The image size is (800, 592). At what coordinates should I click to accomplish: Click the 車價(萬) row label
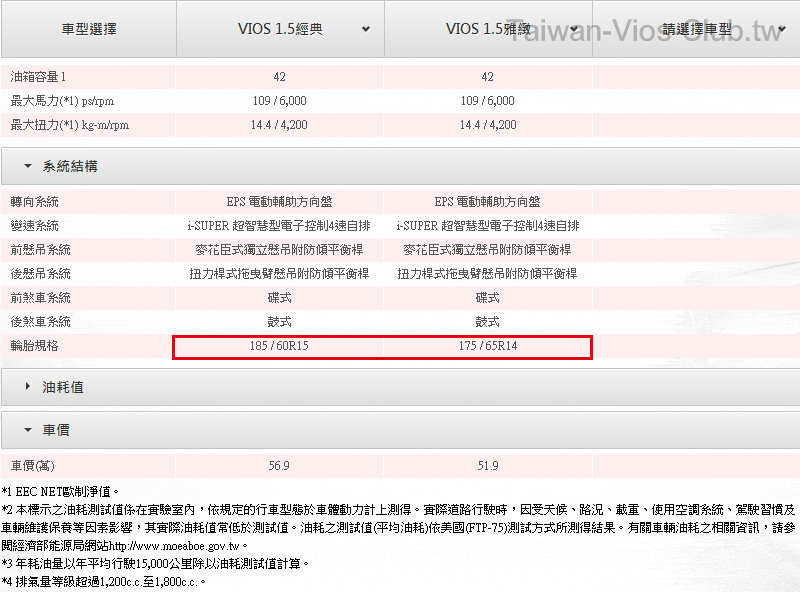click(33, 466)
